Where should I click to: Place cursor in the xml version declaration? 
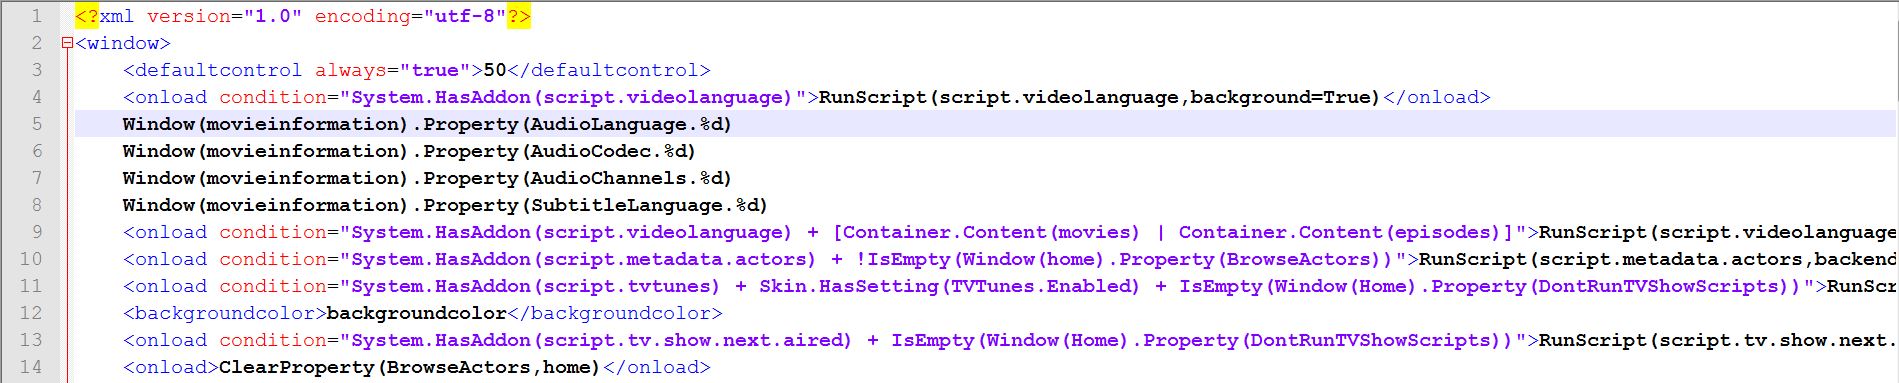[303, 16]
